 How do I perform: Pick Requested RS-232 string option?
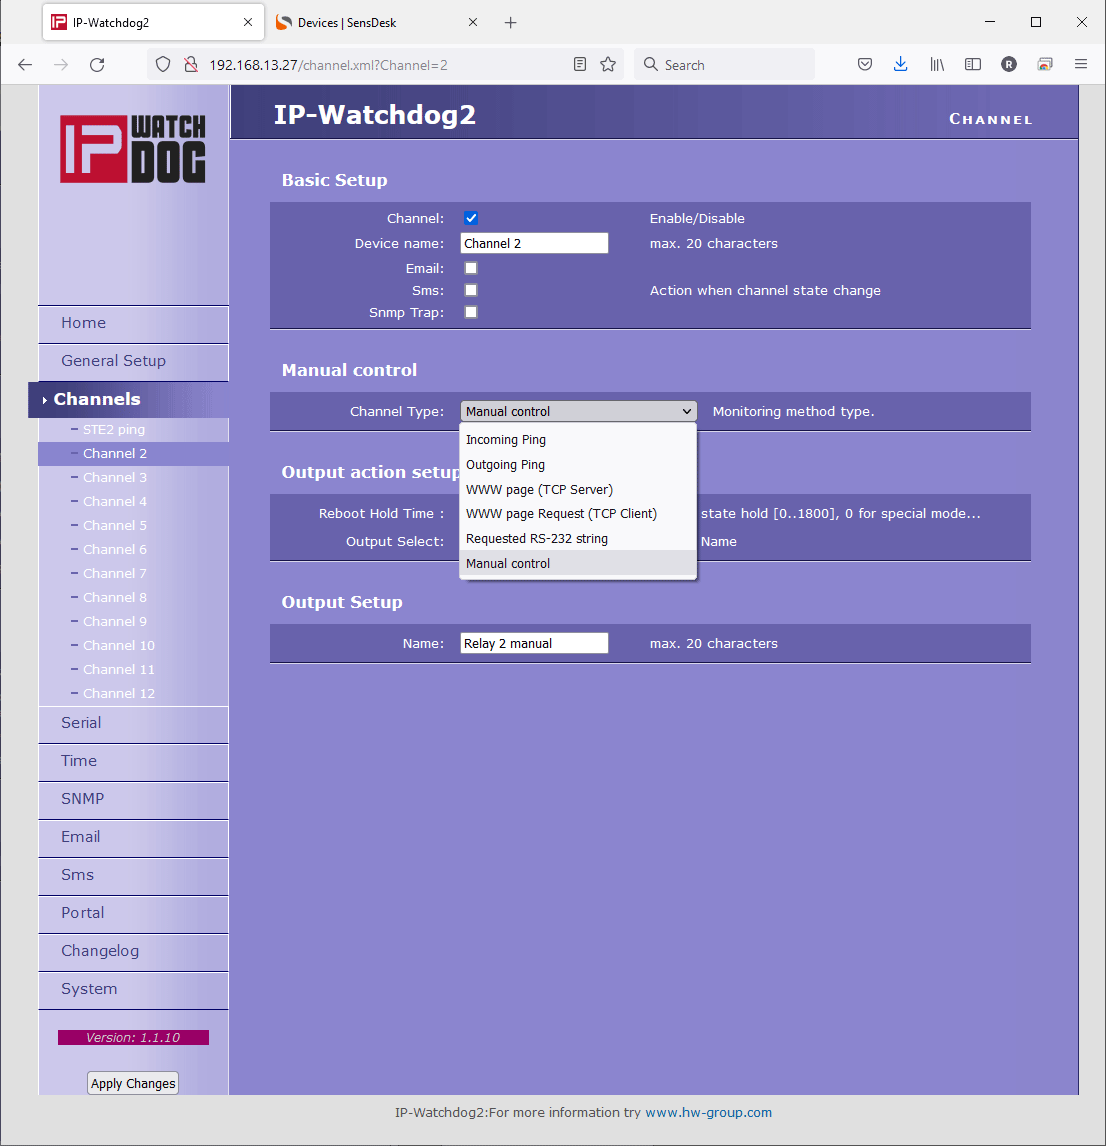coord(577,539)
